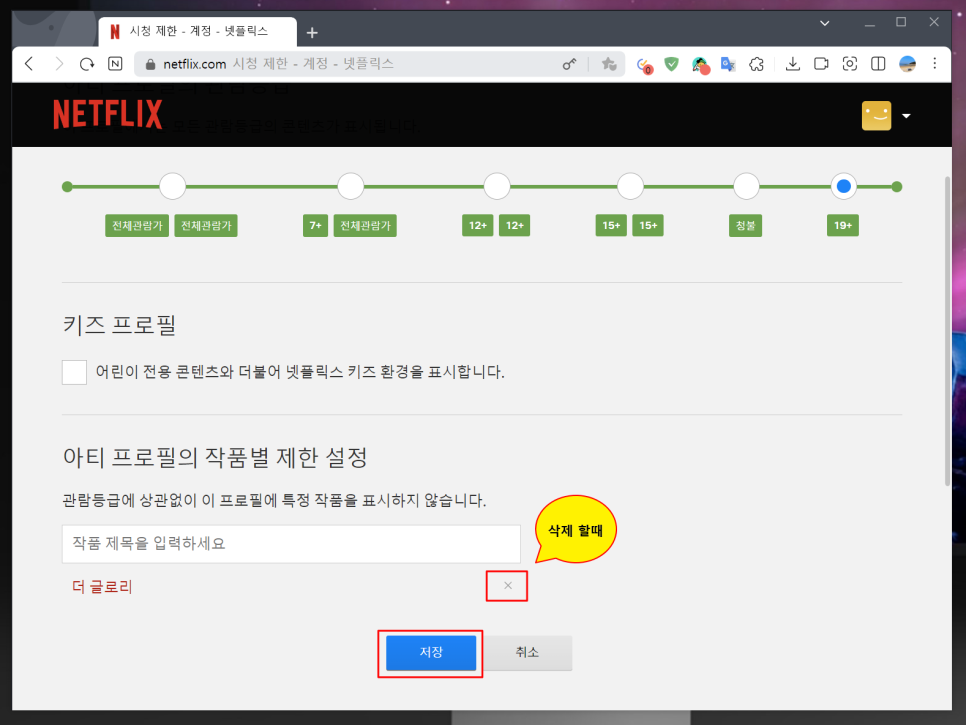The image size is (966, 725).
Task: Click the lock icon before netflix.com
Action: (x=150, y=64)
